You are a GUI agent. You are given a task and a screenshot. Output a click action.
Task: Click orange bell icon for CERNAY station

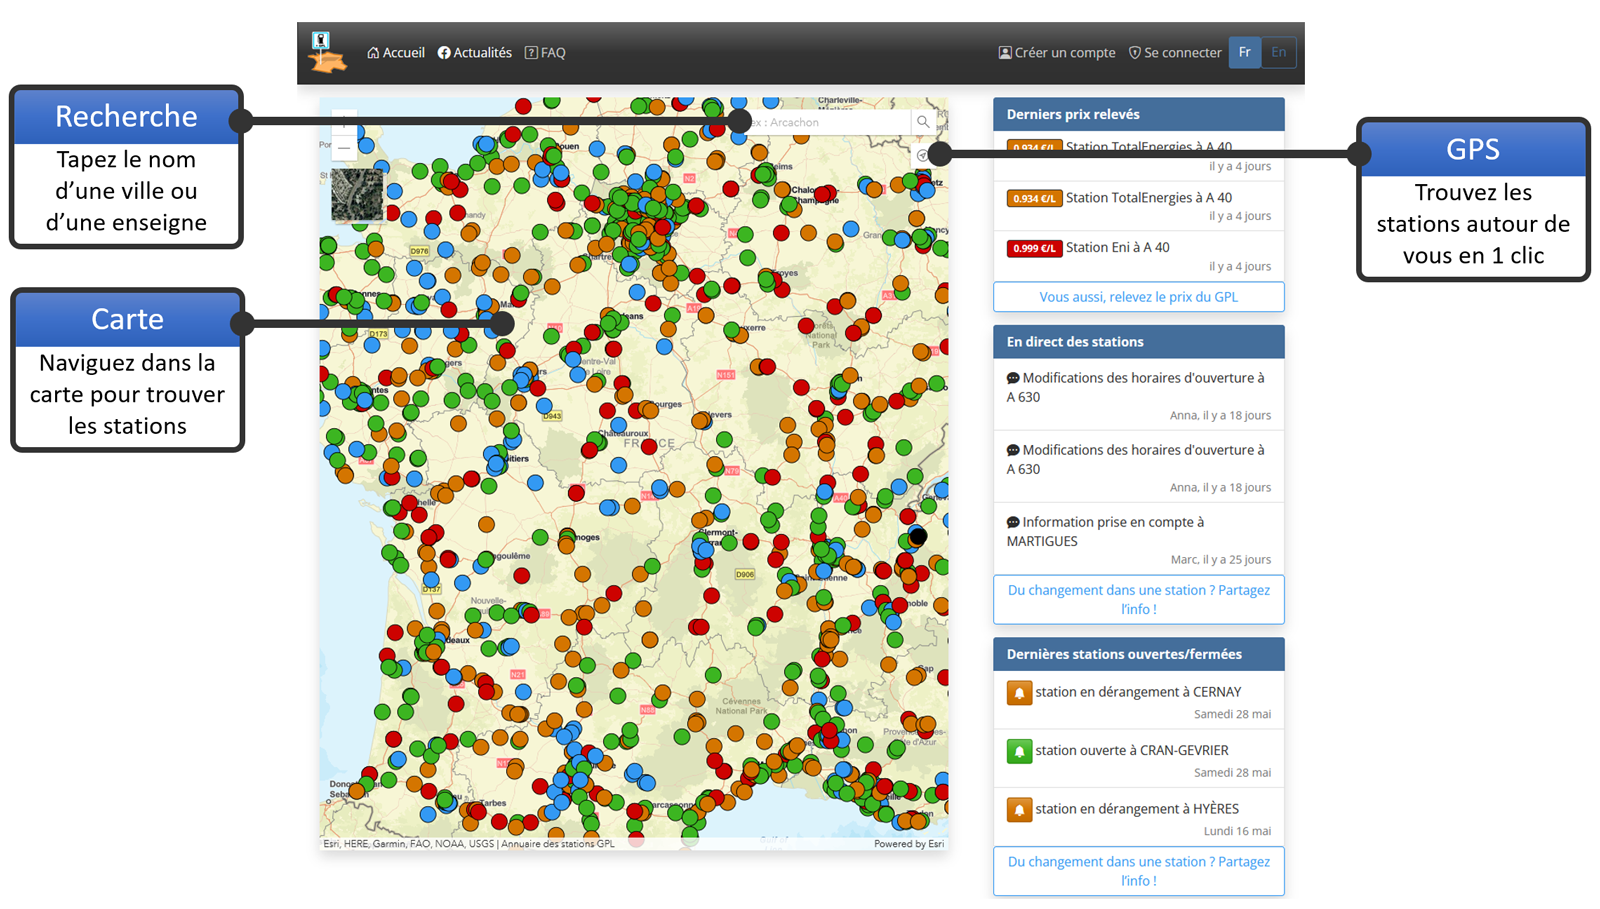(x=1019, y=693)
